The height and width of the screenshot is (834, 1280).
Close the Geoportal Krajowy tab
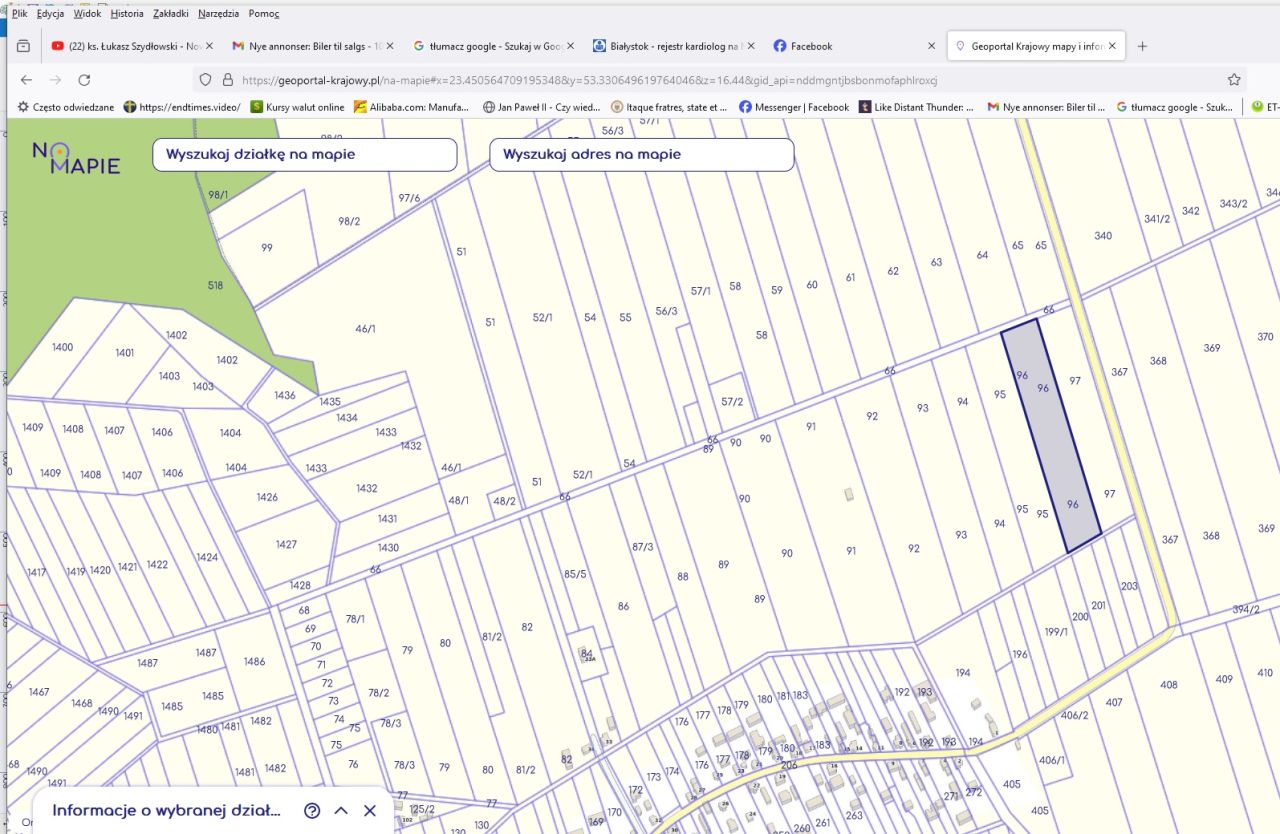coord(1112,46)
